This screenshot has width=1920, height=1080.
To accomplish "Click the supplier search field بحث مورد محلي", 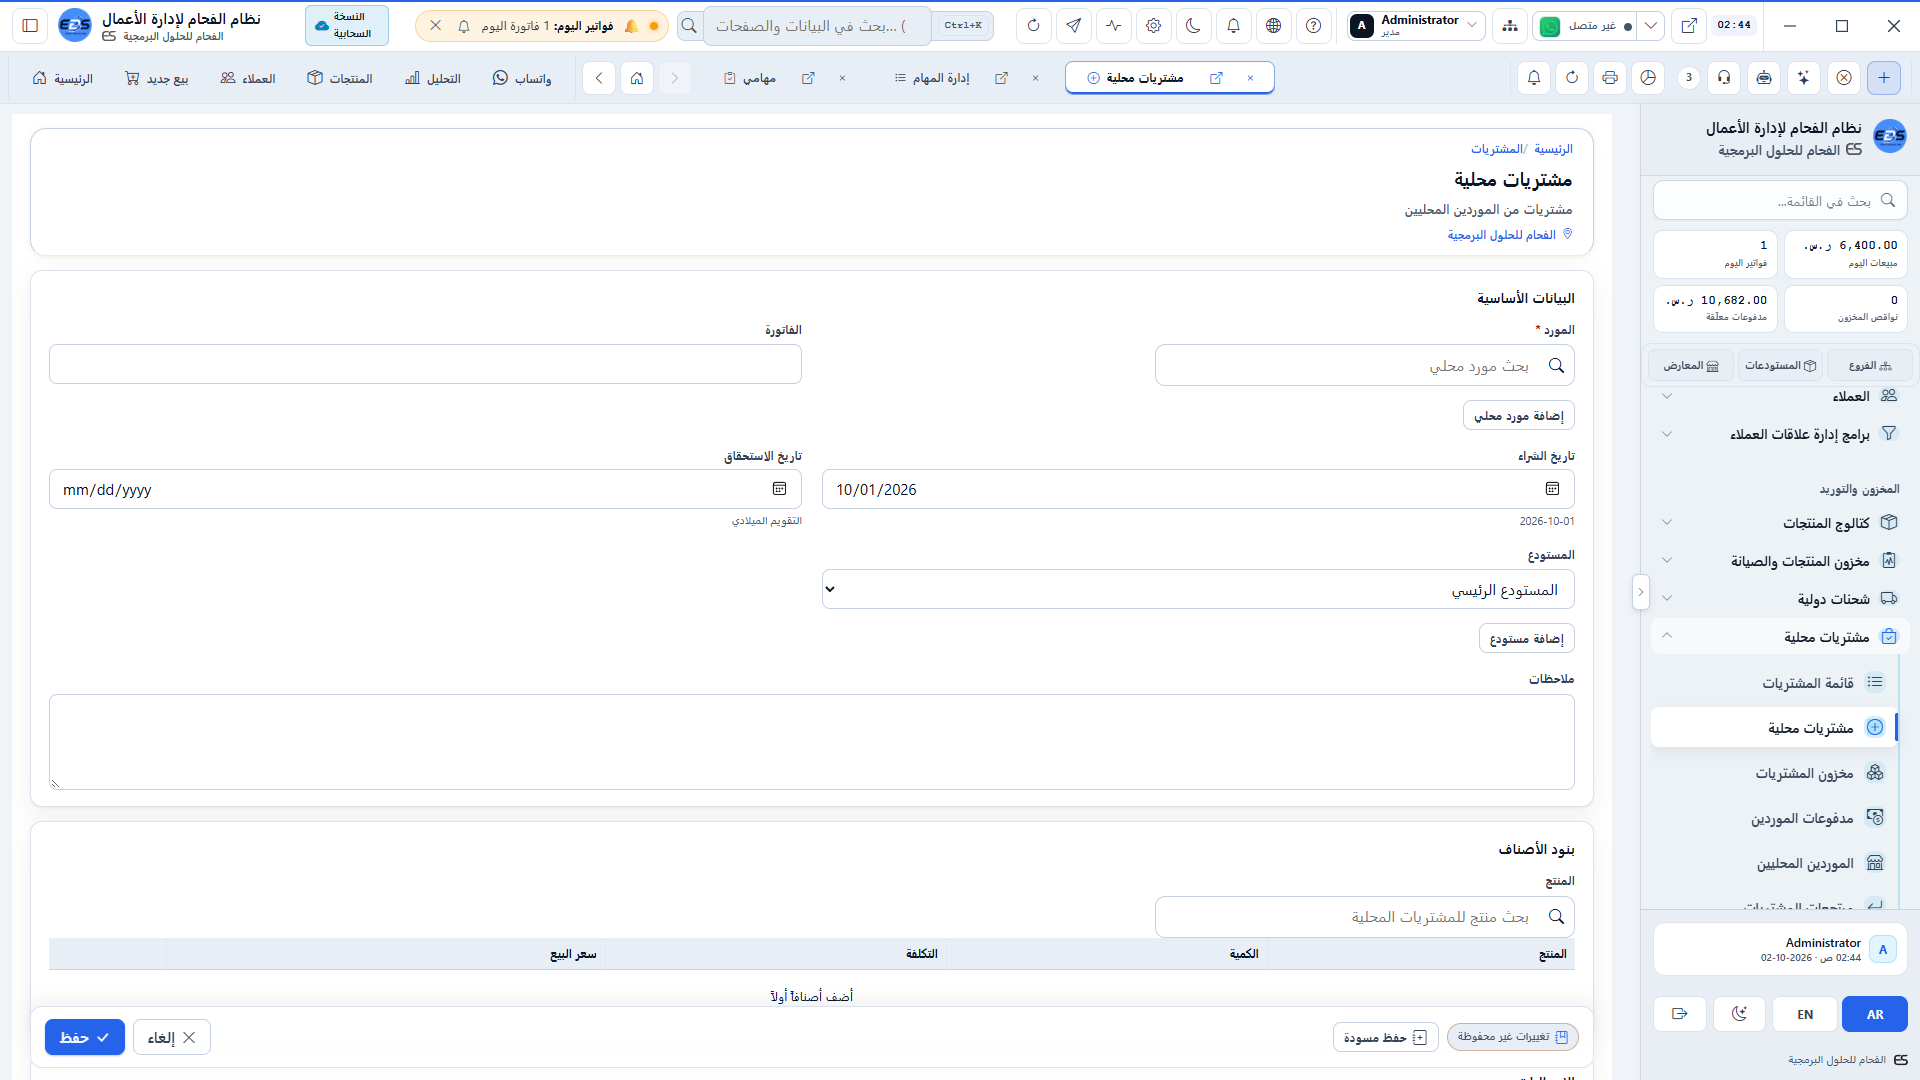I will pos(1365,365).
